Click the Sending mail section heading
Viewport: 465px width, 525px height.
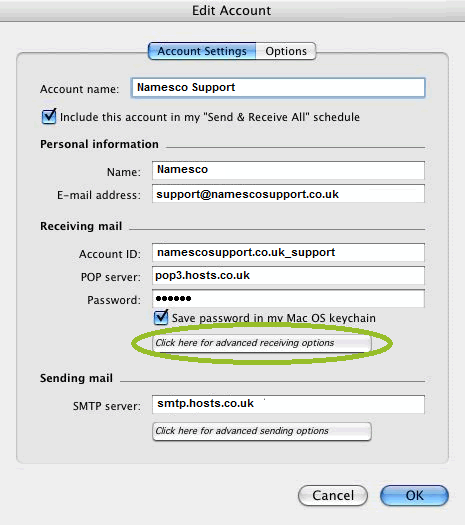(x=76, y=378)
